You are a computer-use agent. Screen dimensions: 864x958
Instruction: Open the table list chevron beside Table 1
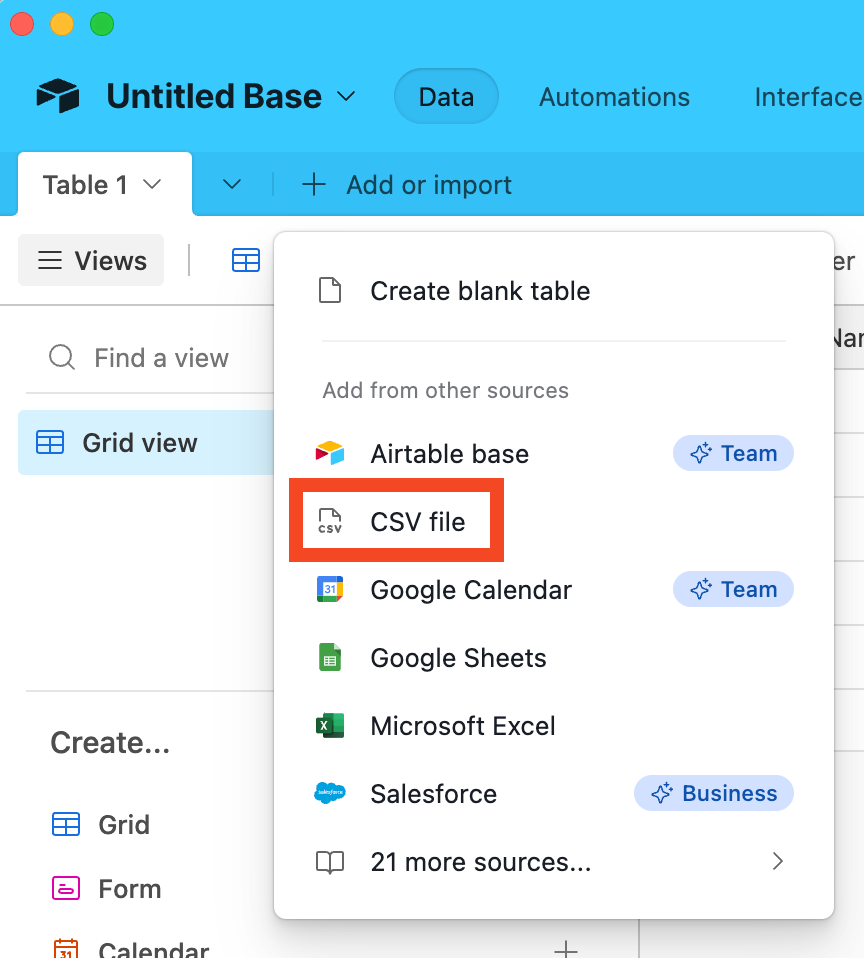point(231,185)
